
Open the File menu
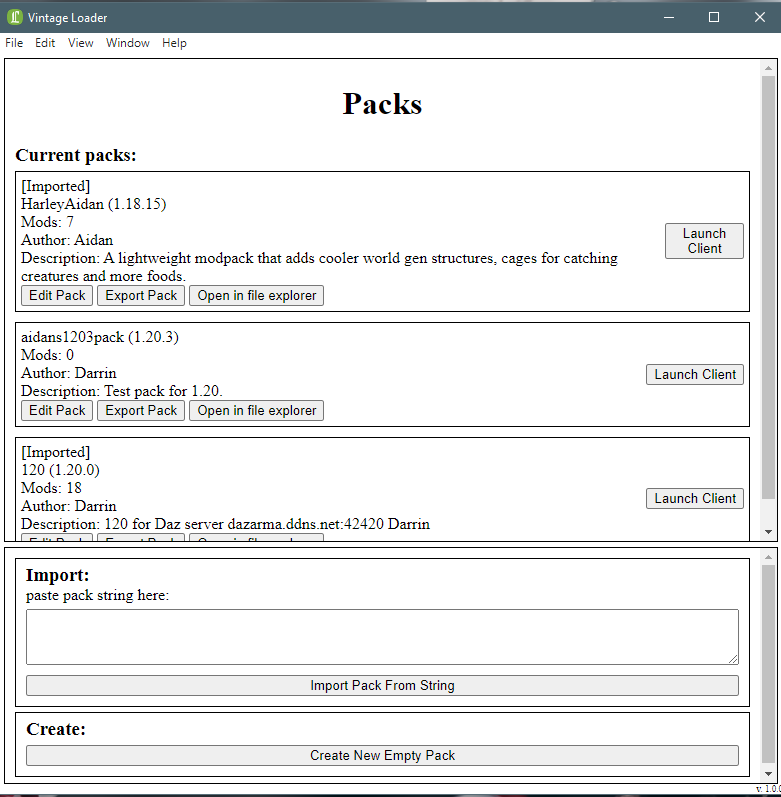point(14,43)
